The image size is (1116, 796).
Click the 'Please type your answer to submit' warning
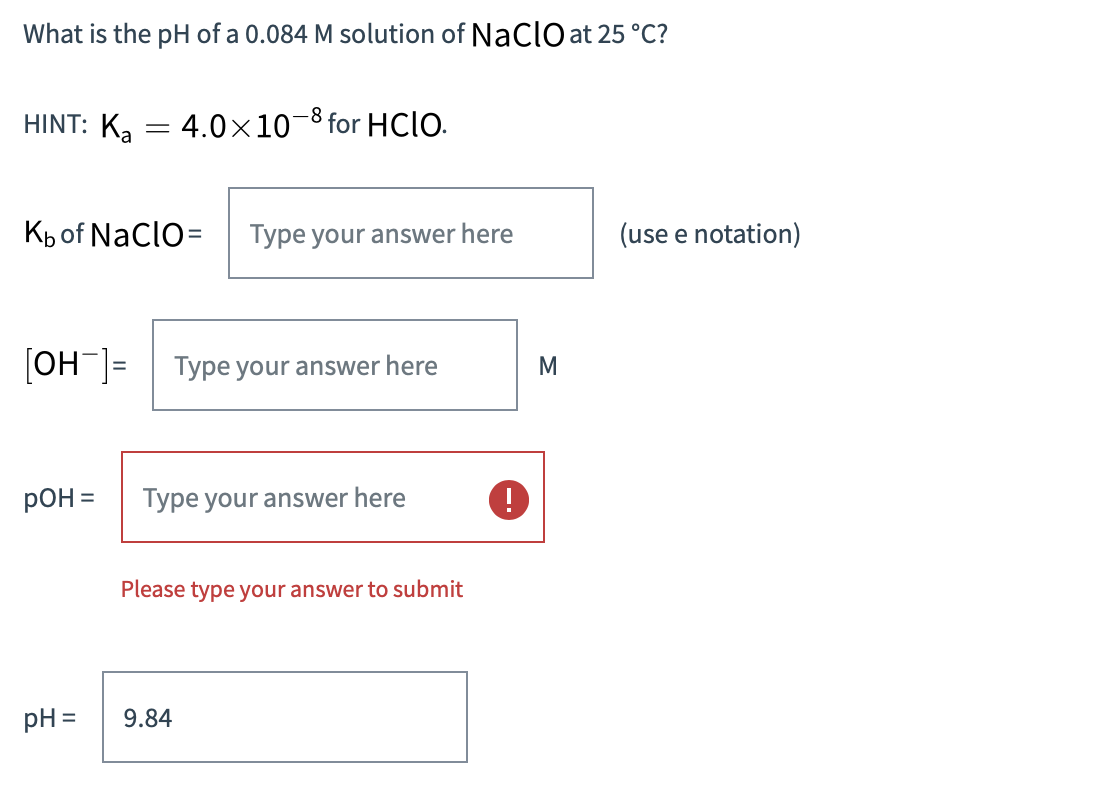(292, 589)
